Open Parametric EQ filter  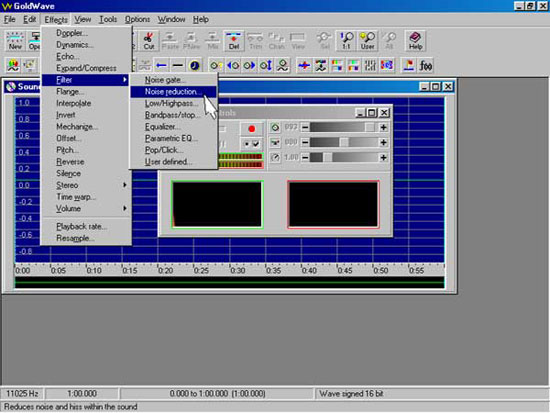point(173,139)
